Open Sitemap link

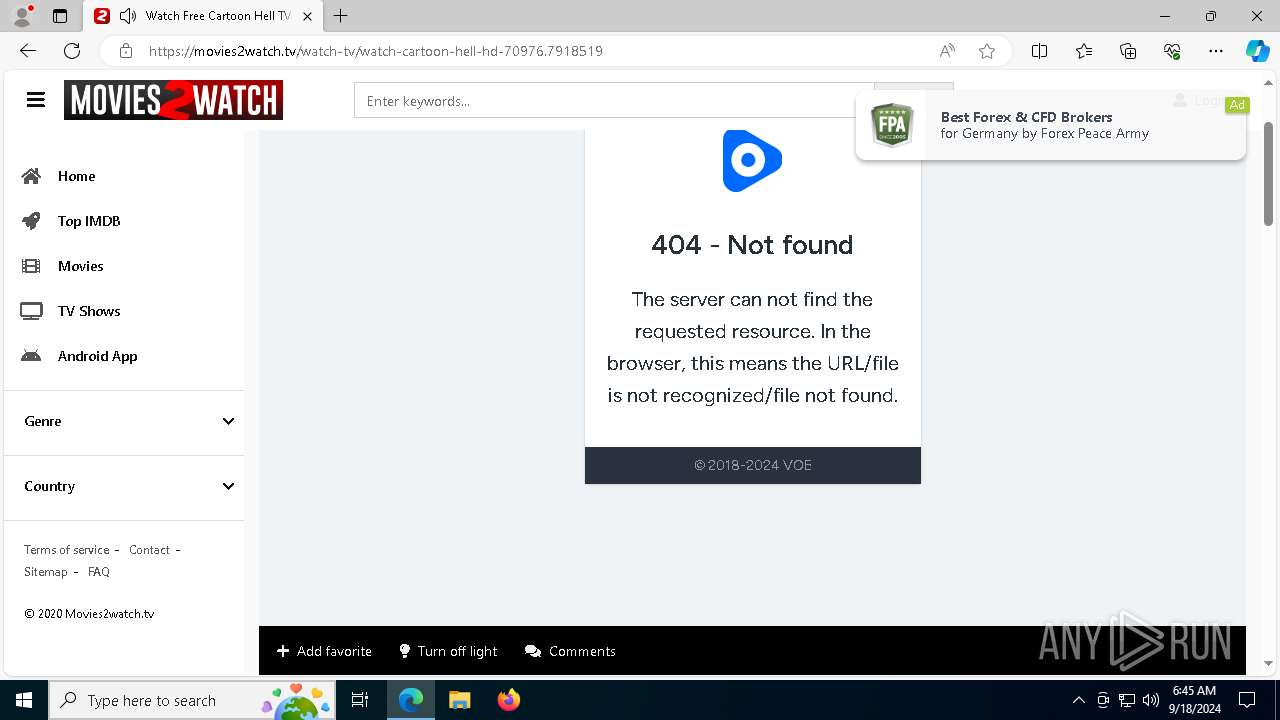click(x=46, y=572)
